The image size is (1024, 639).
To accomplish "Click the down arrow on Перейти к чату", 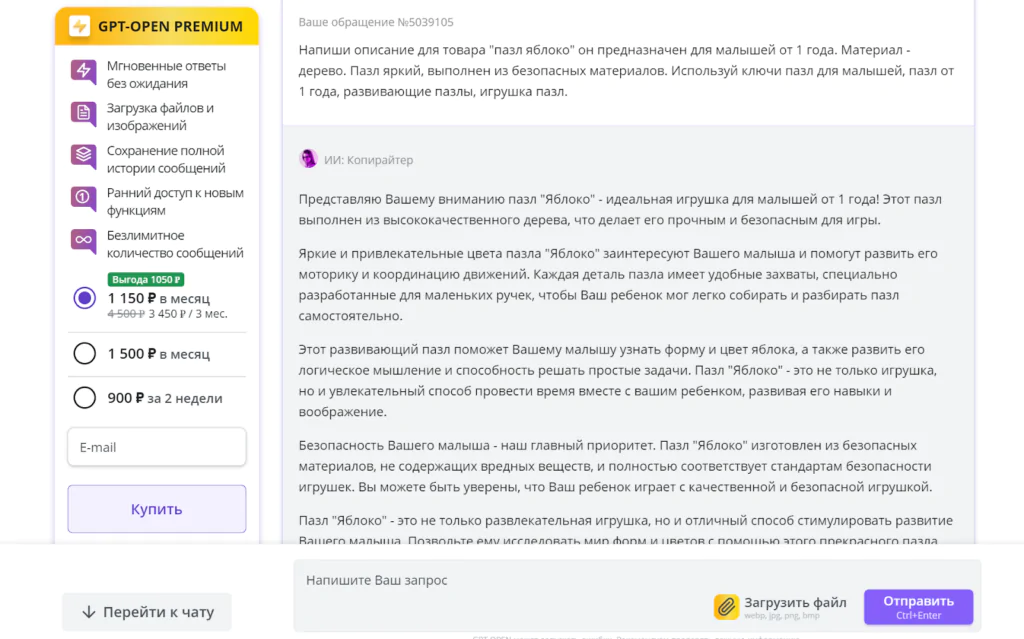I will pyautogui.click(x=89, y=612).
